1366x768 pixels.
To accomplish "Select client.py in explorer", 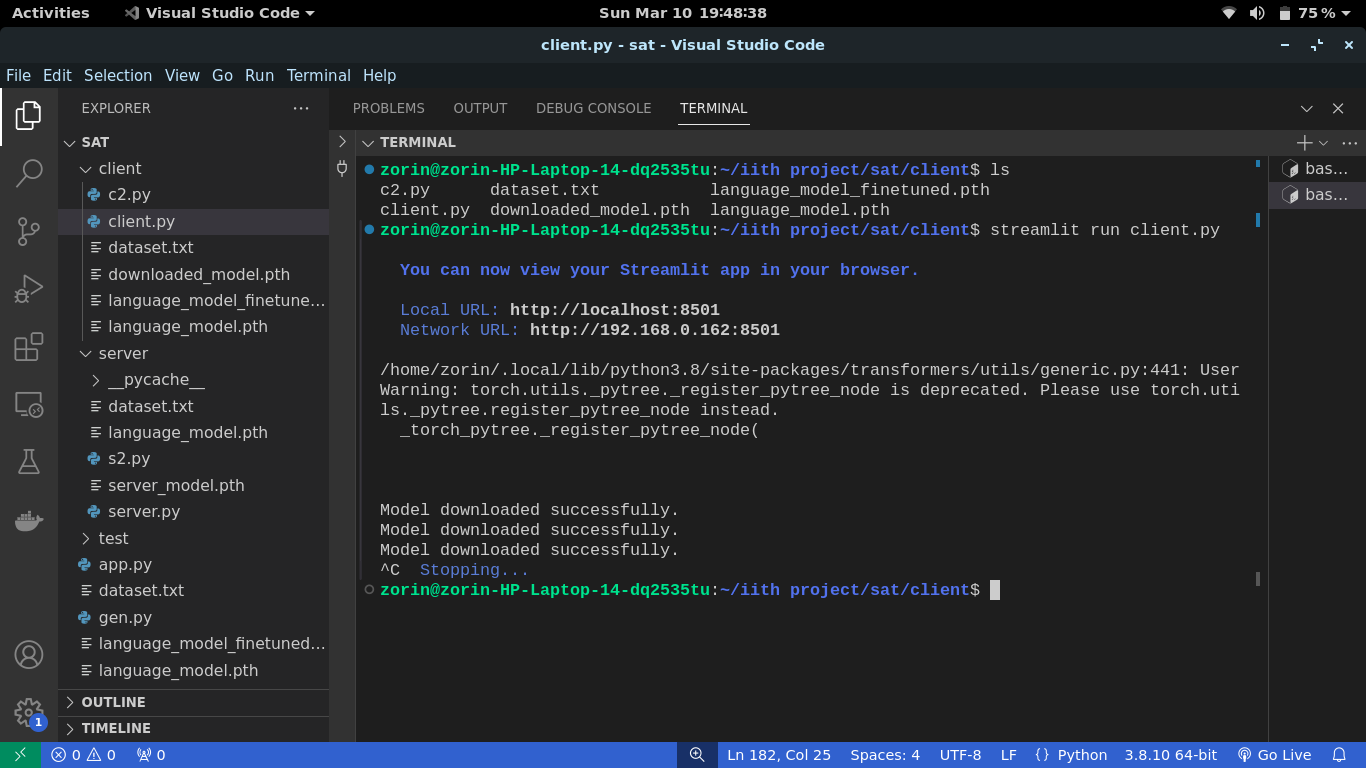I will pyautogui.click(x=193, y=221).
